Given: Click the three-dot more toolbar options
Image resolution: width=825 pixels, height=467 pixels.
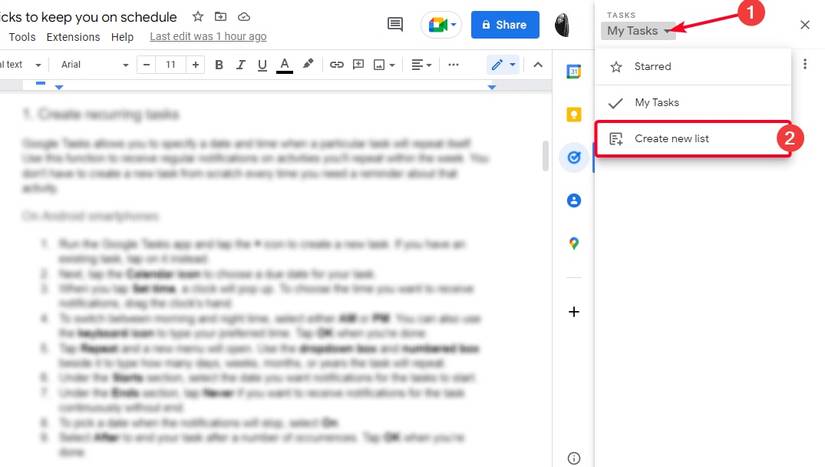Looking at the screenshot, I should (453, 65).
